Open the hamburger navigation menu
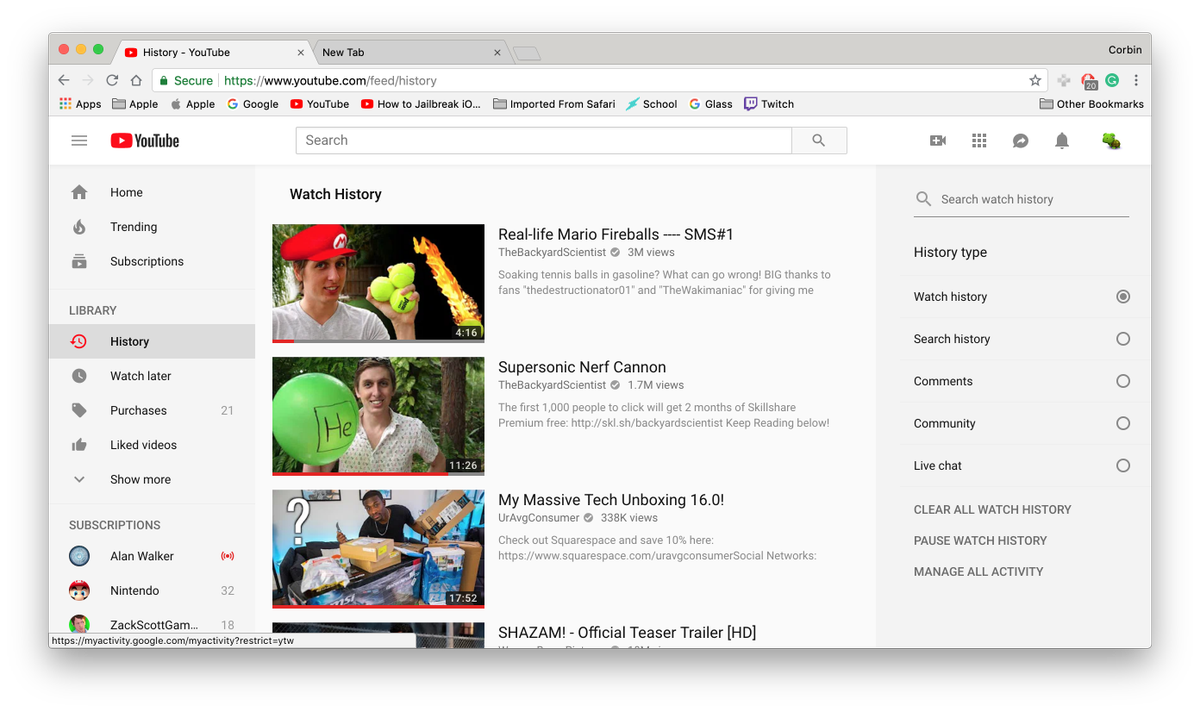 point(79,140)
